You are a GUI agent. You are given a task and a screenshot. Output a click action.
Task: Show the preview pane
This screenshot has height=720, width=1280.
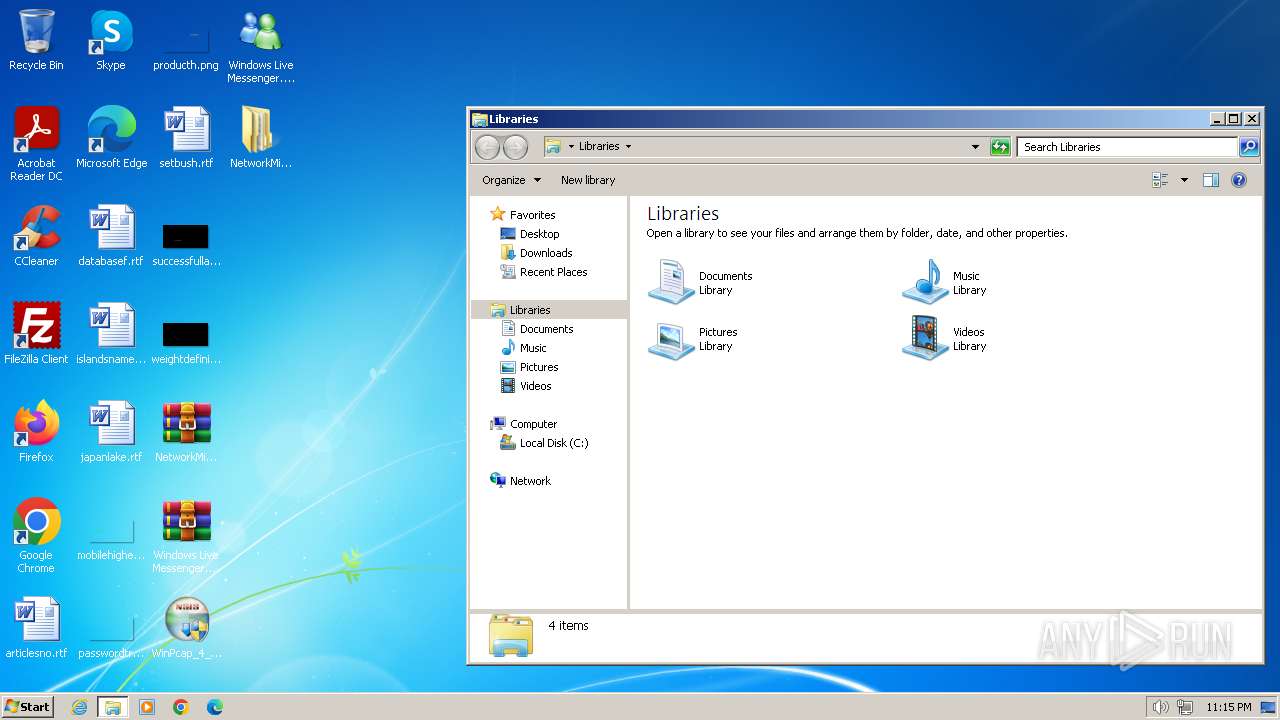[x=1211, y=180]
